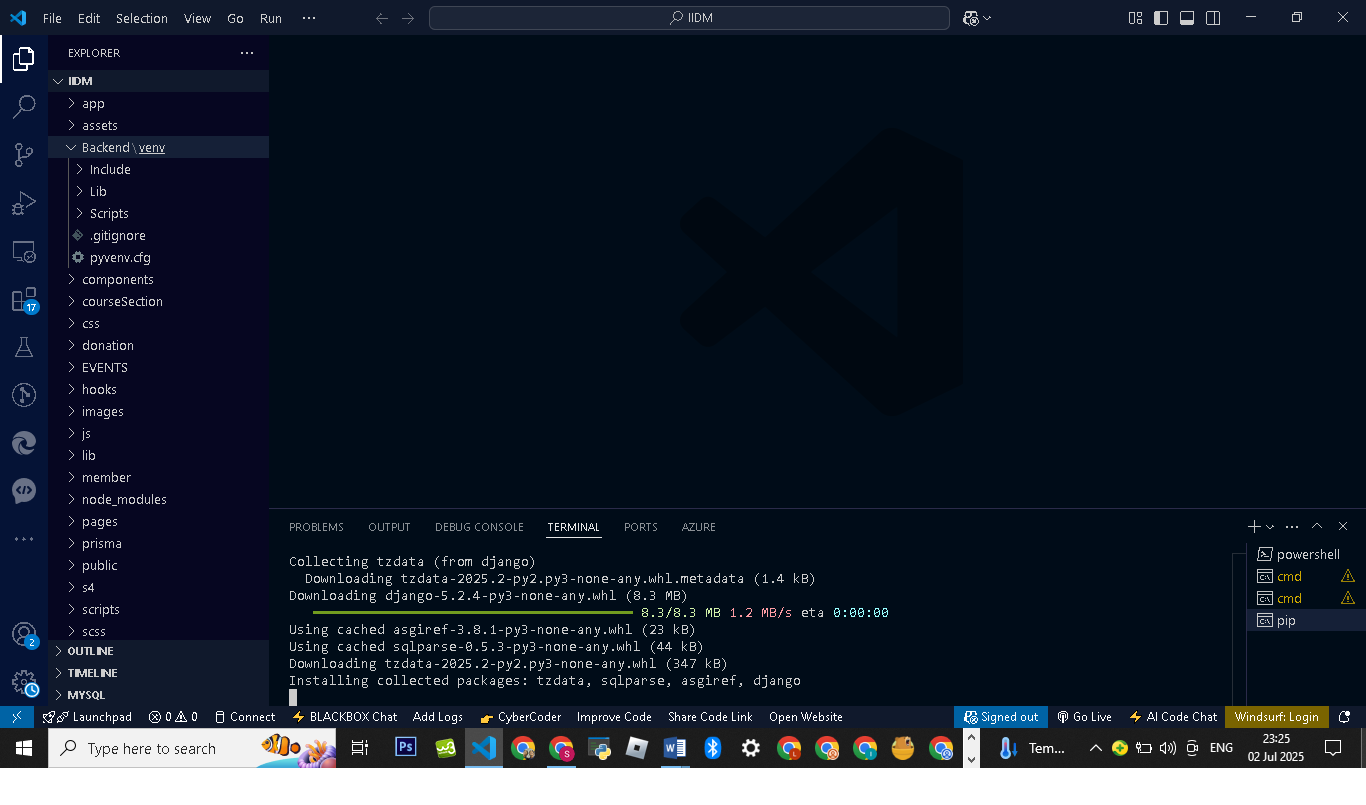The image size is (1366, 805).
Task: Expand the OUTLINE section
Action: tap(158, 651)
